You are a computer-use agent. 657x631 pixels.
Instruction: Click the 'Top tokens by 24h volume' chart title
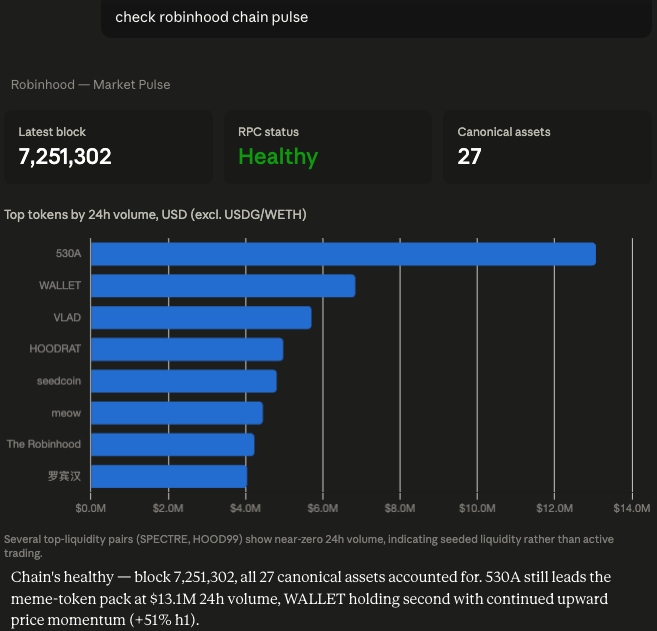coord(155,215)
